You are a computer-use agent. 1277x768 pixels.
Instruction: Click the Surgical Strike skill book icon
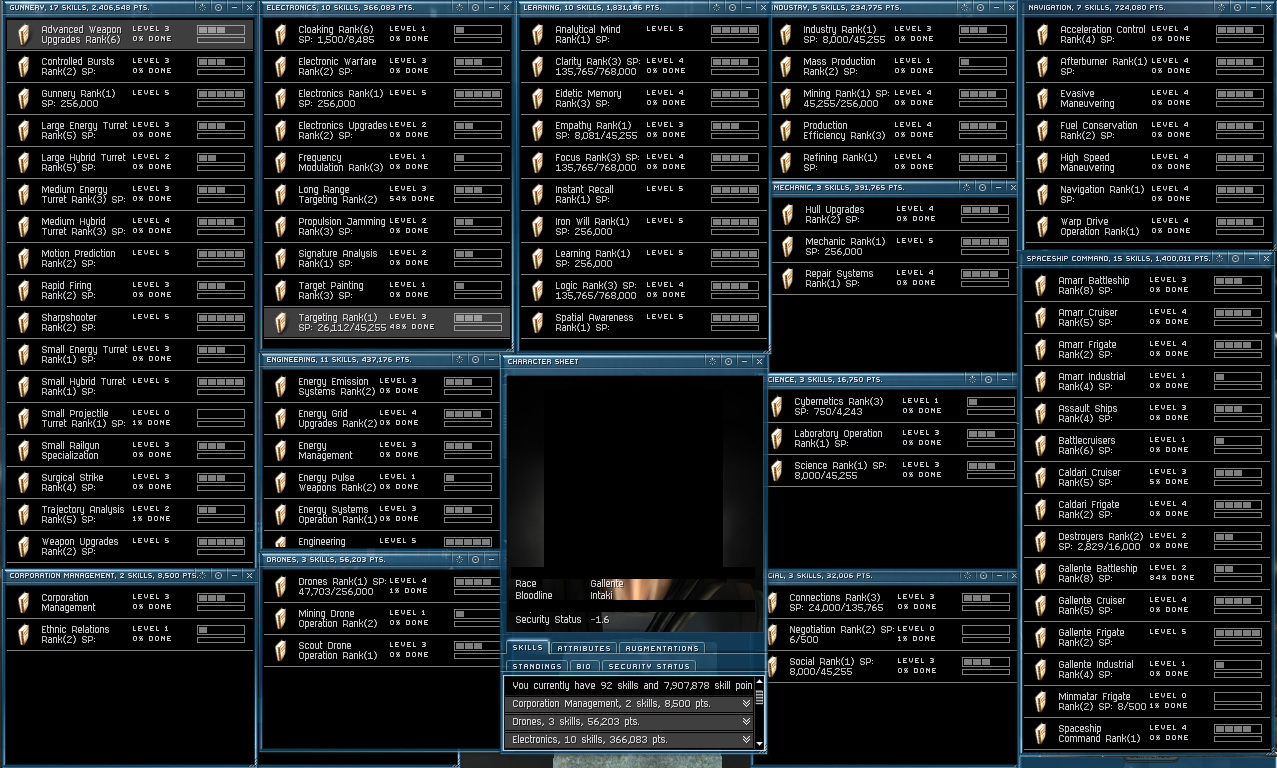25,483
